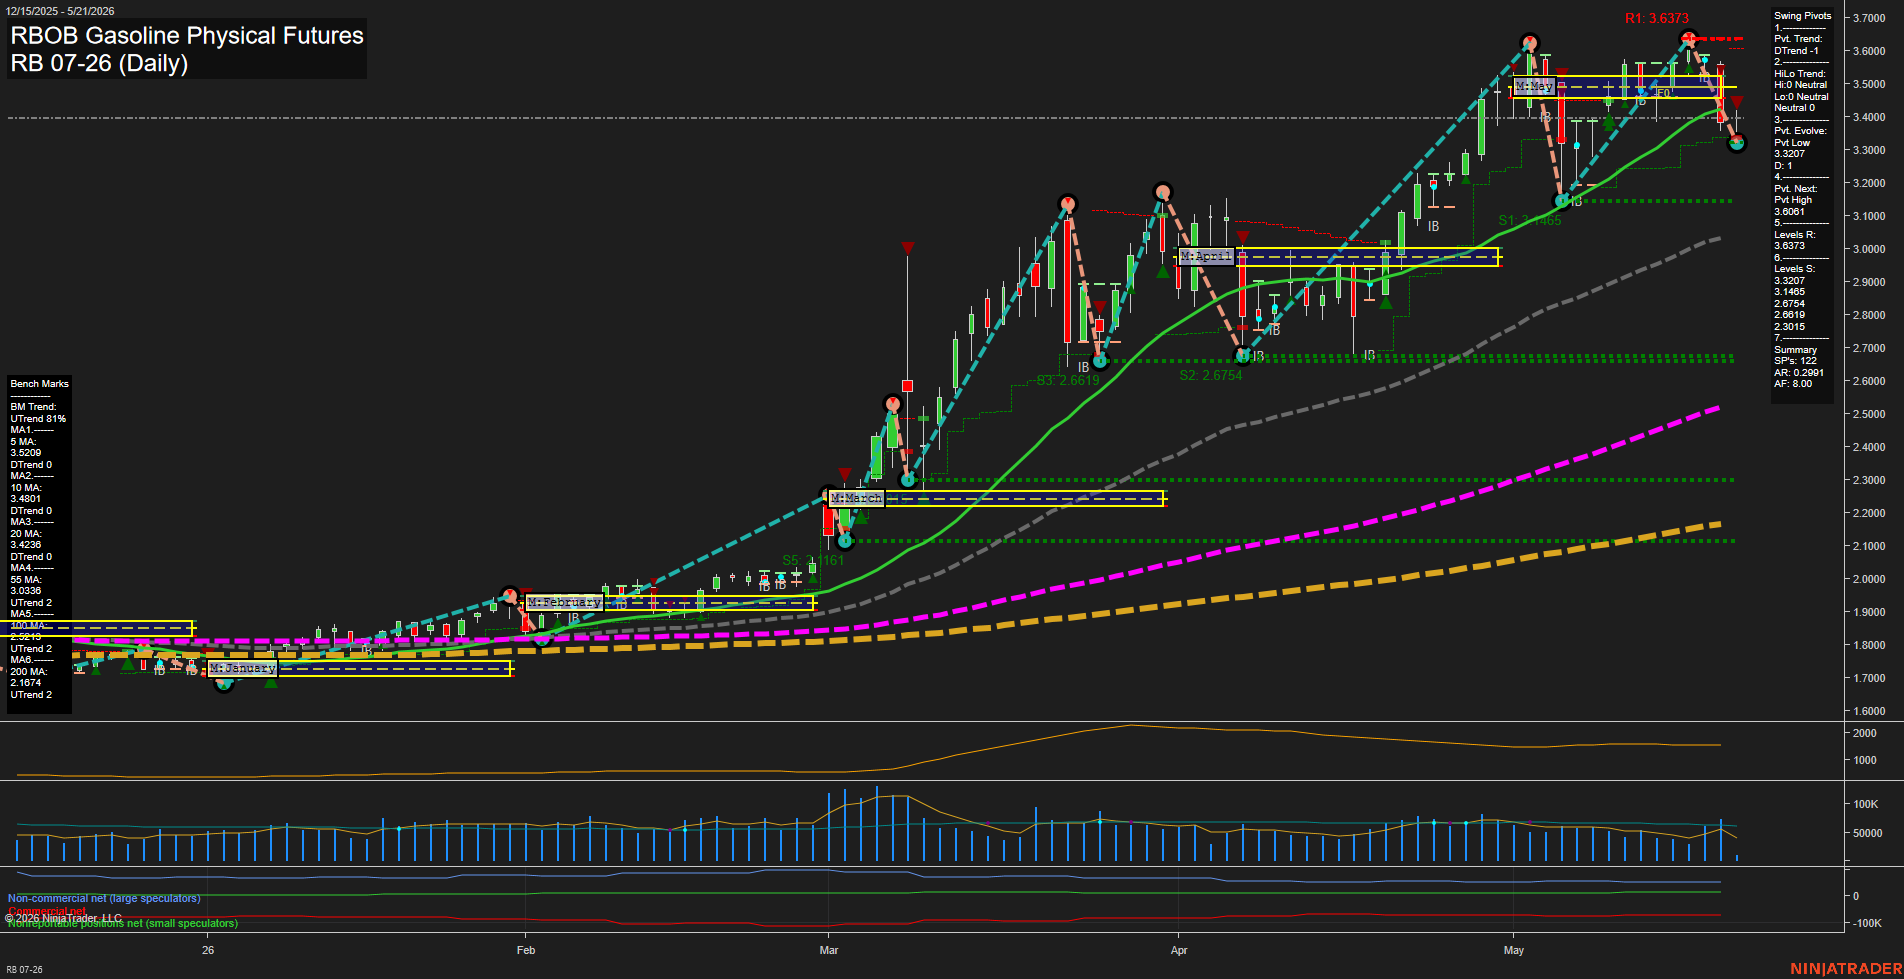Screen dimensions: 1904x979
Task: Click the 200 MA value 2.1674
Action: tap(26, 683)
